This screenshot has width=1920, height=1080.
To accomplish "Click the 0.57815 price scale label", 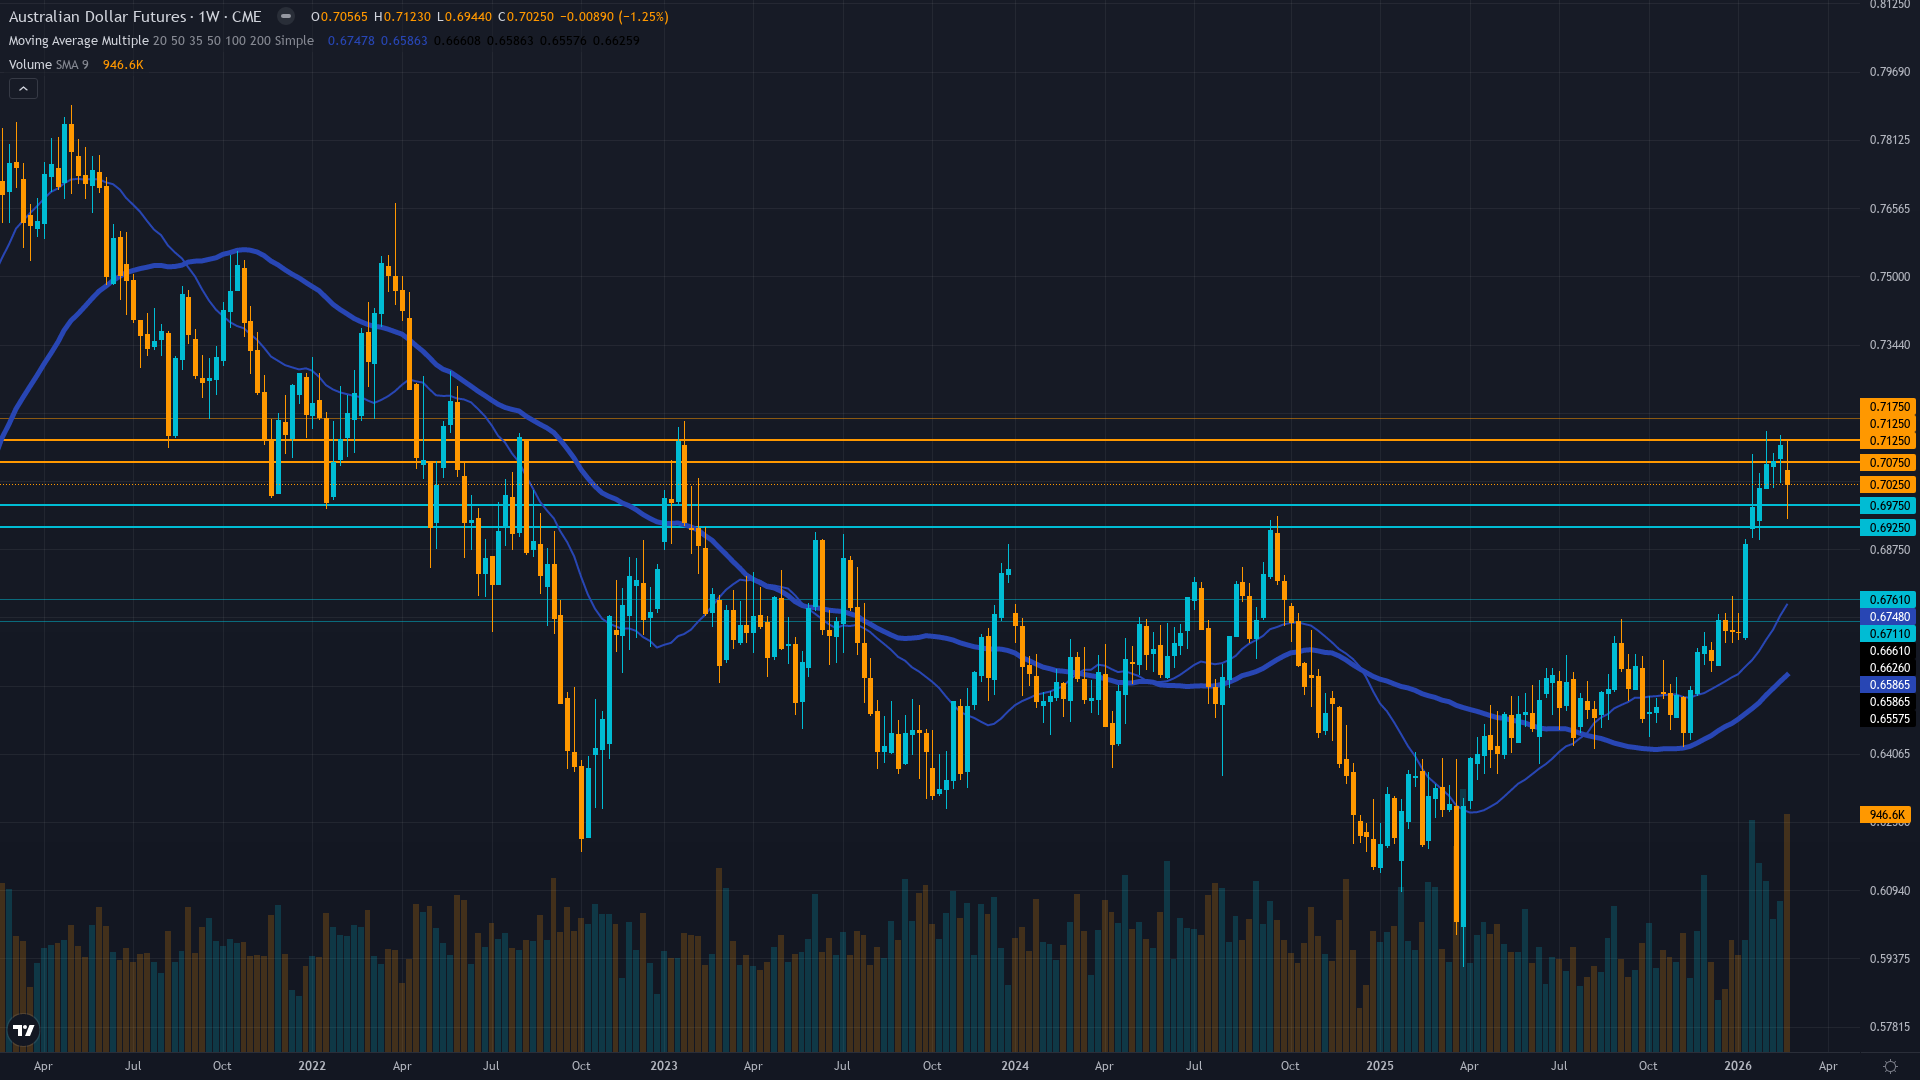I will (1889, 1027).
